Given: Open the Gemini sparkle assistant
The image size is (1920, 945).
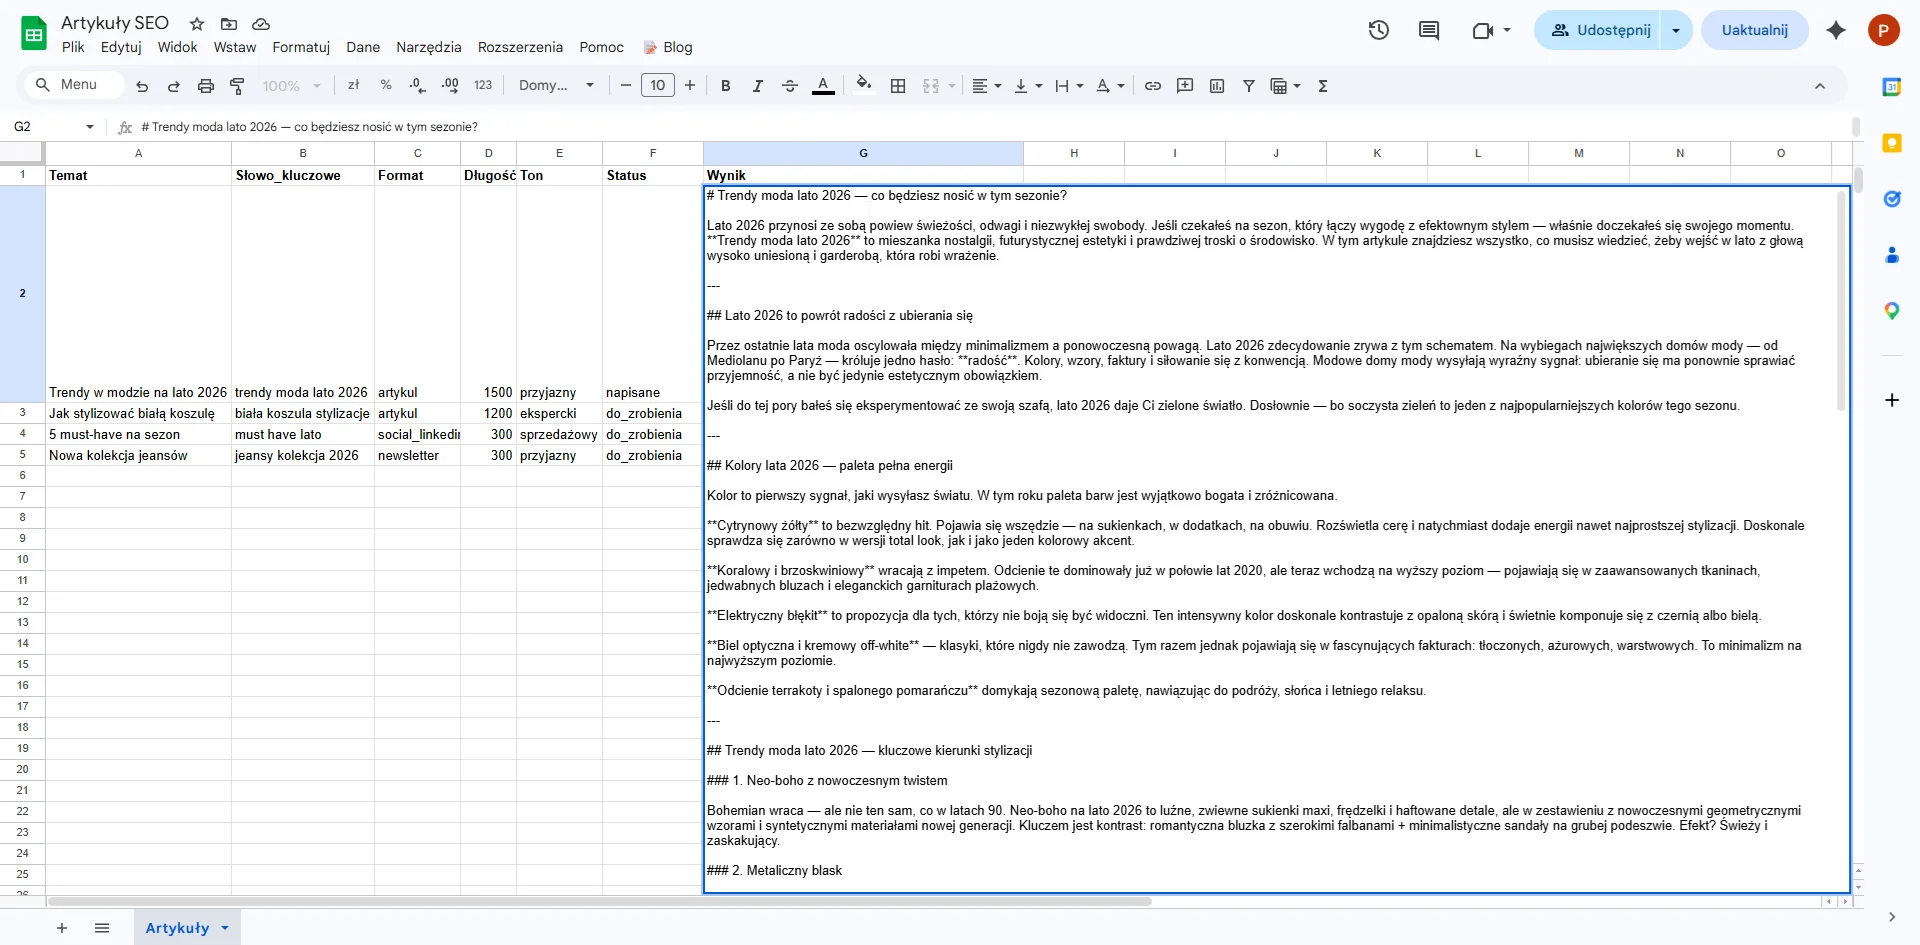Looking at the screenshot, I should (1836, 30).
